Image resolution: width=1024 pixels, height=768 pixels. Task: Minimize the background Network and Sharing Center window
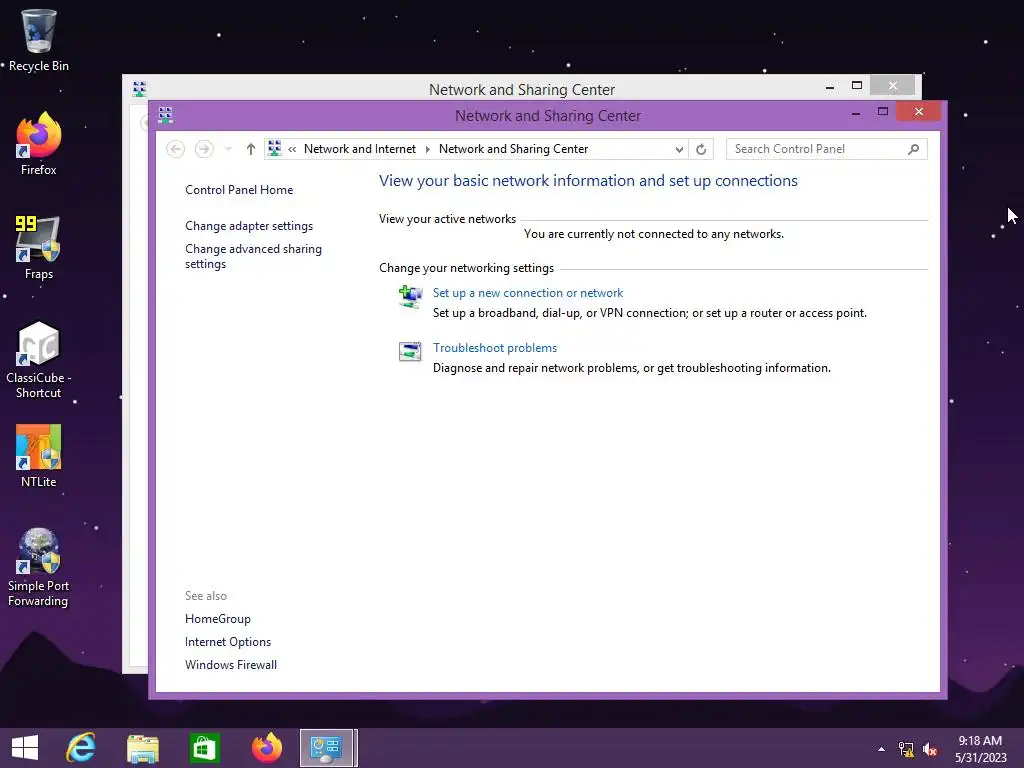(829, 86)
